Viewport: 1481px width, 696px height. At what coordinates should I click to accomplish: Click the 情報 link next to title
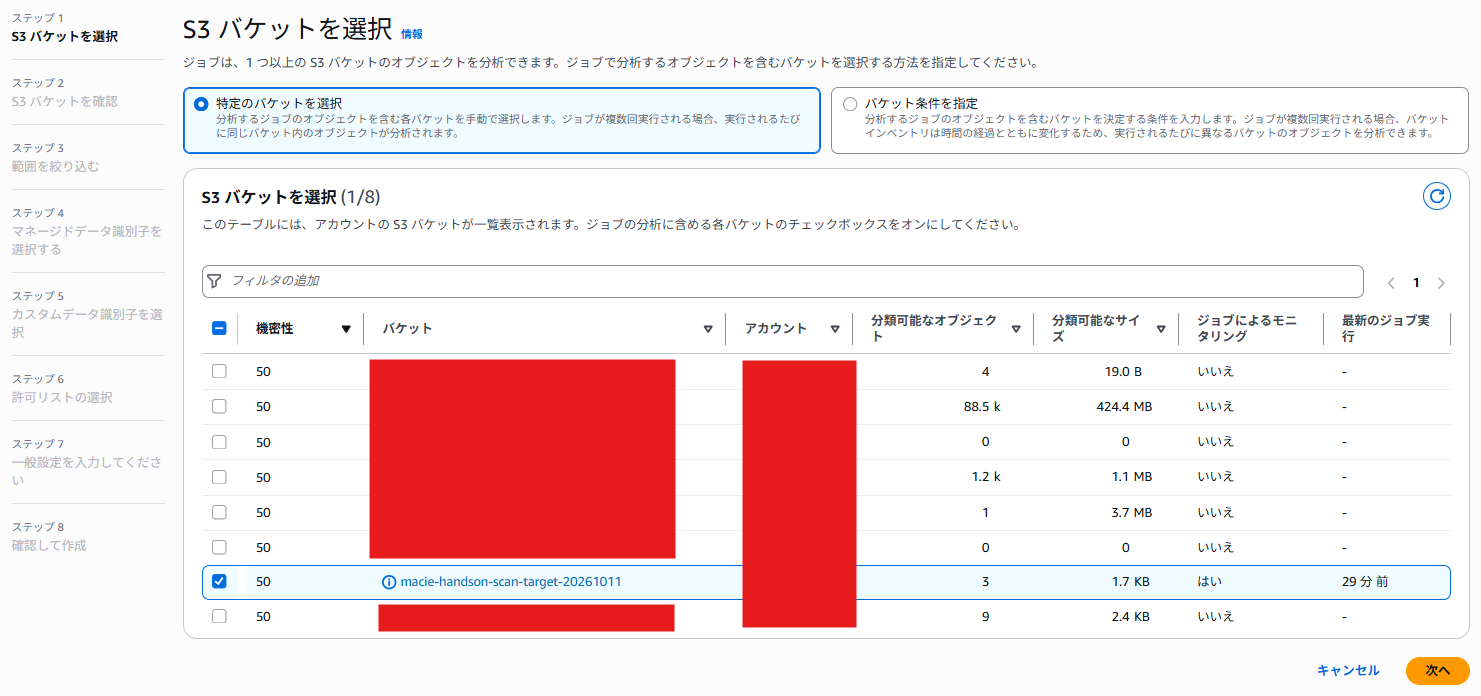click(x=412, y=34)
